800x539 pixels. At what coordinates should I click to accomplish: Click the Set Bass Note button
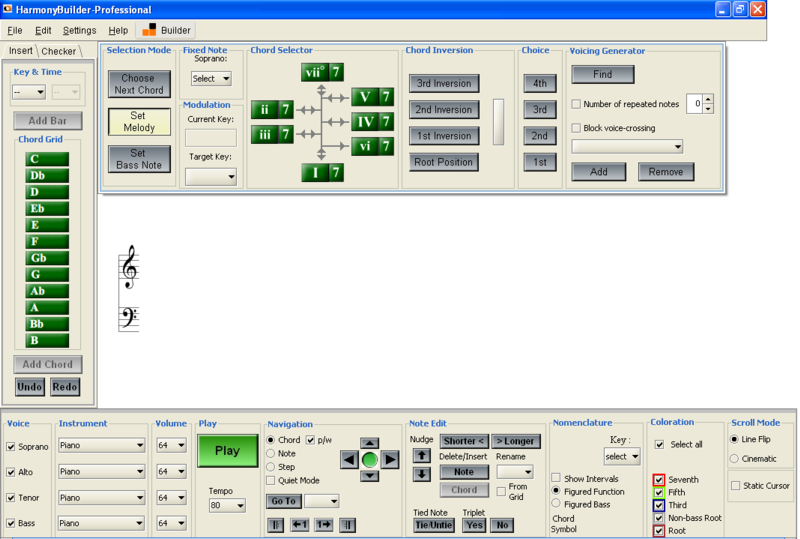(x=139, y=159)
